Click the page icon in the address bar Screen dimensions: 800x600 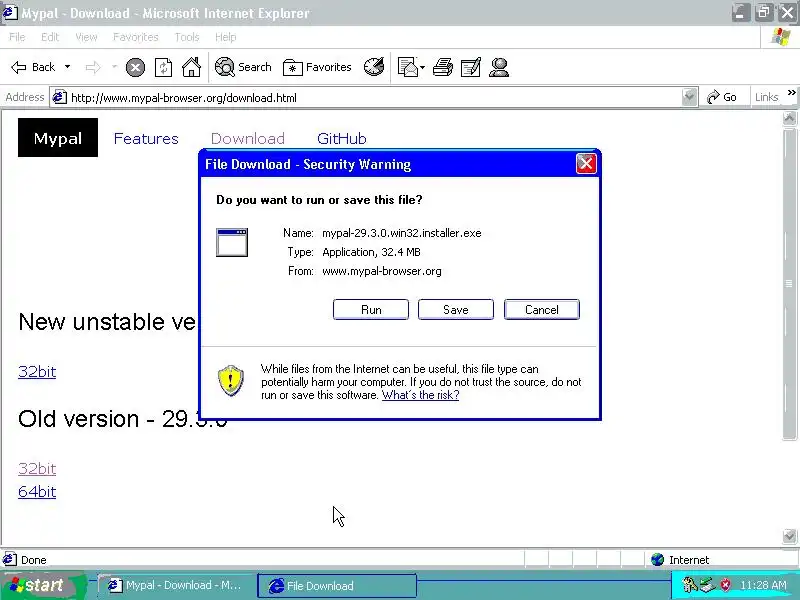point(60,97)
